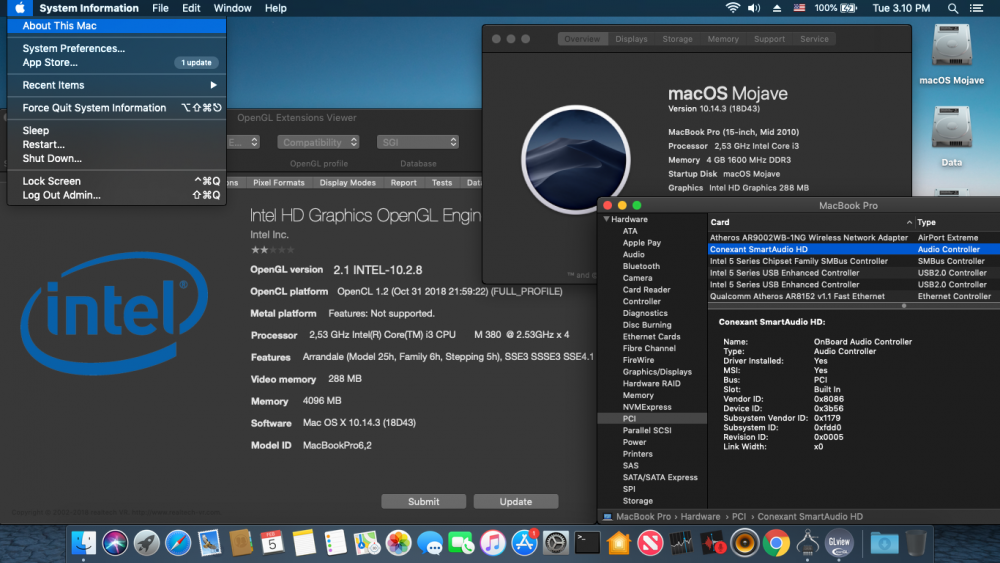1000x563 pixels.
Task: Open Reminders icon in the dock
Action: [x=335, y=543]
